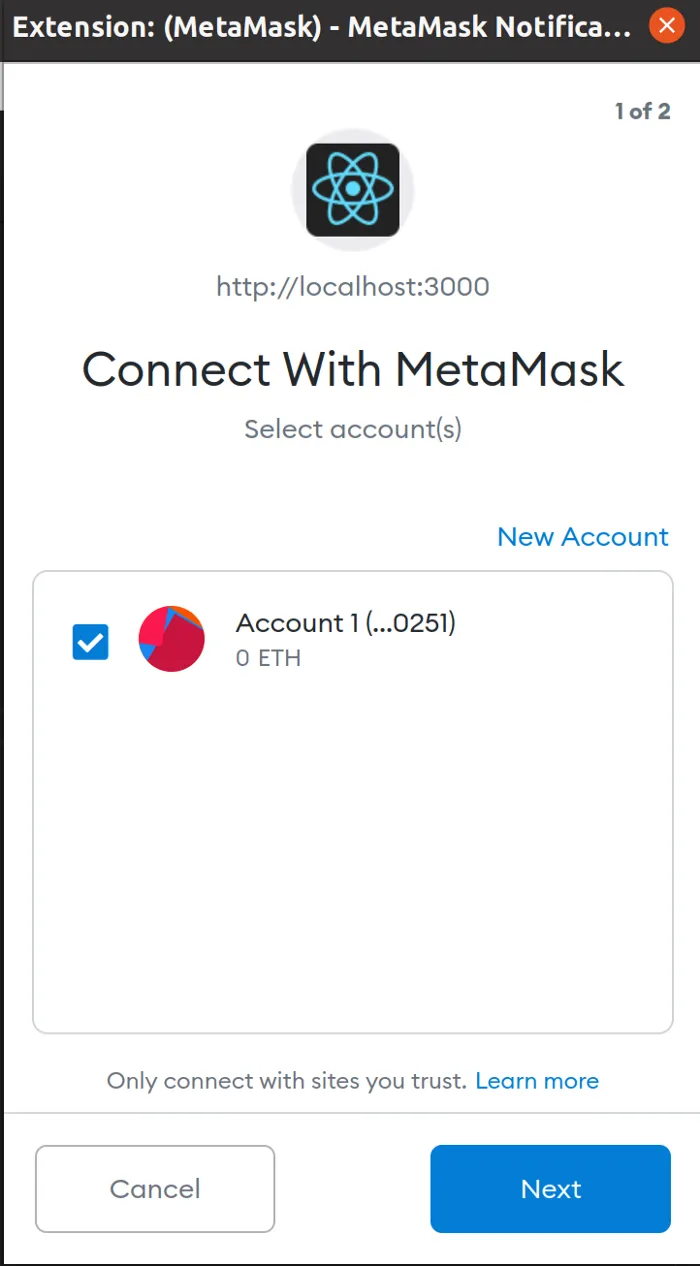Click the 0 ETH balance label

(267, 658)
